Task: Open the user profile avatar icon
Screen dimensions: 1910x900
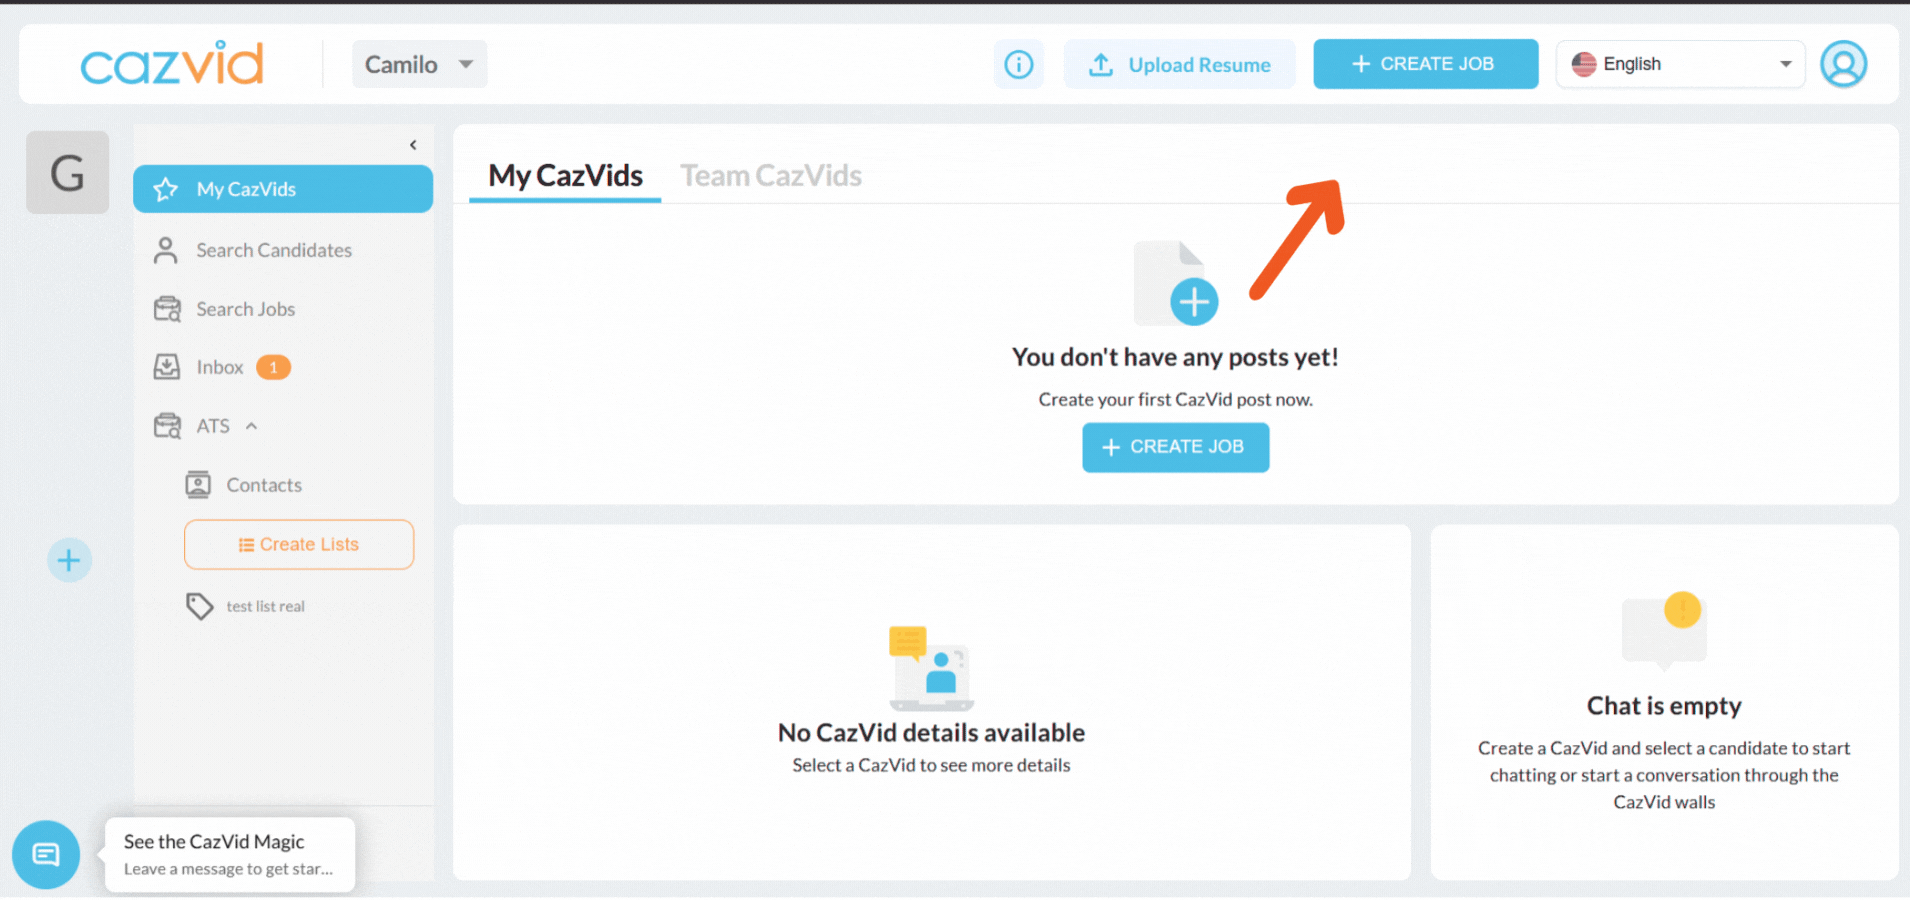Action: [x=1843, y=64]
